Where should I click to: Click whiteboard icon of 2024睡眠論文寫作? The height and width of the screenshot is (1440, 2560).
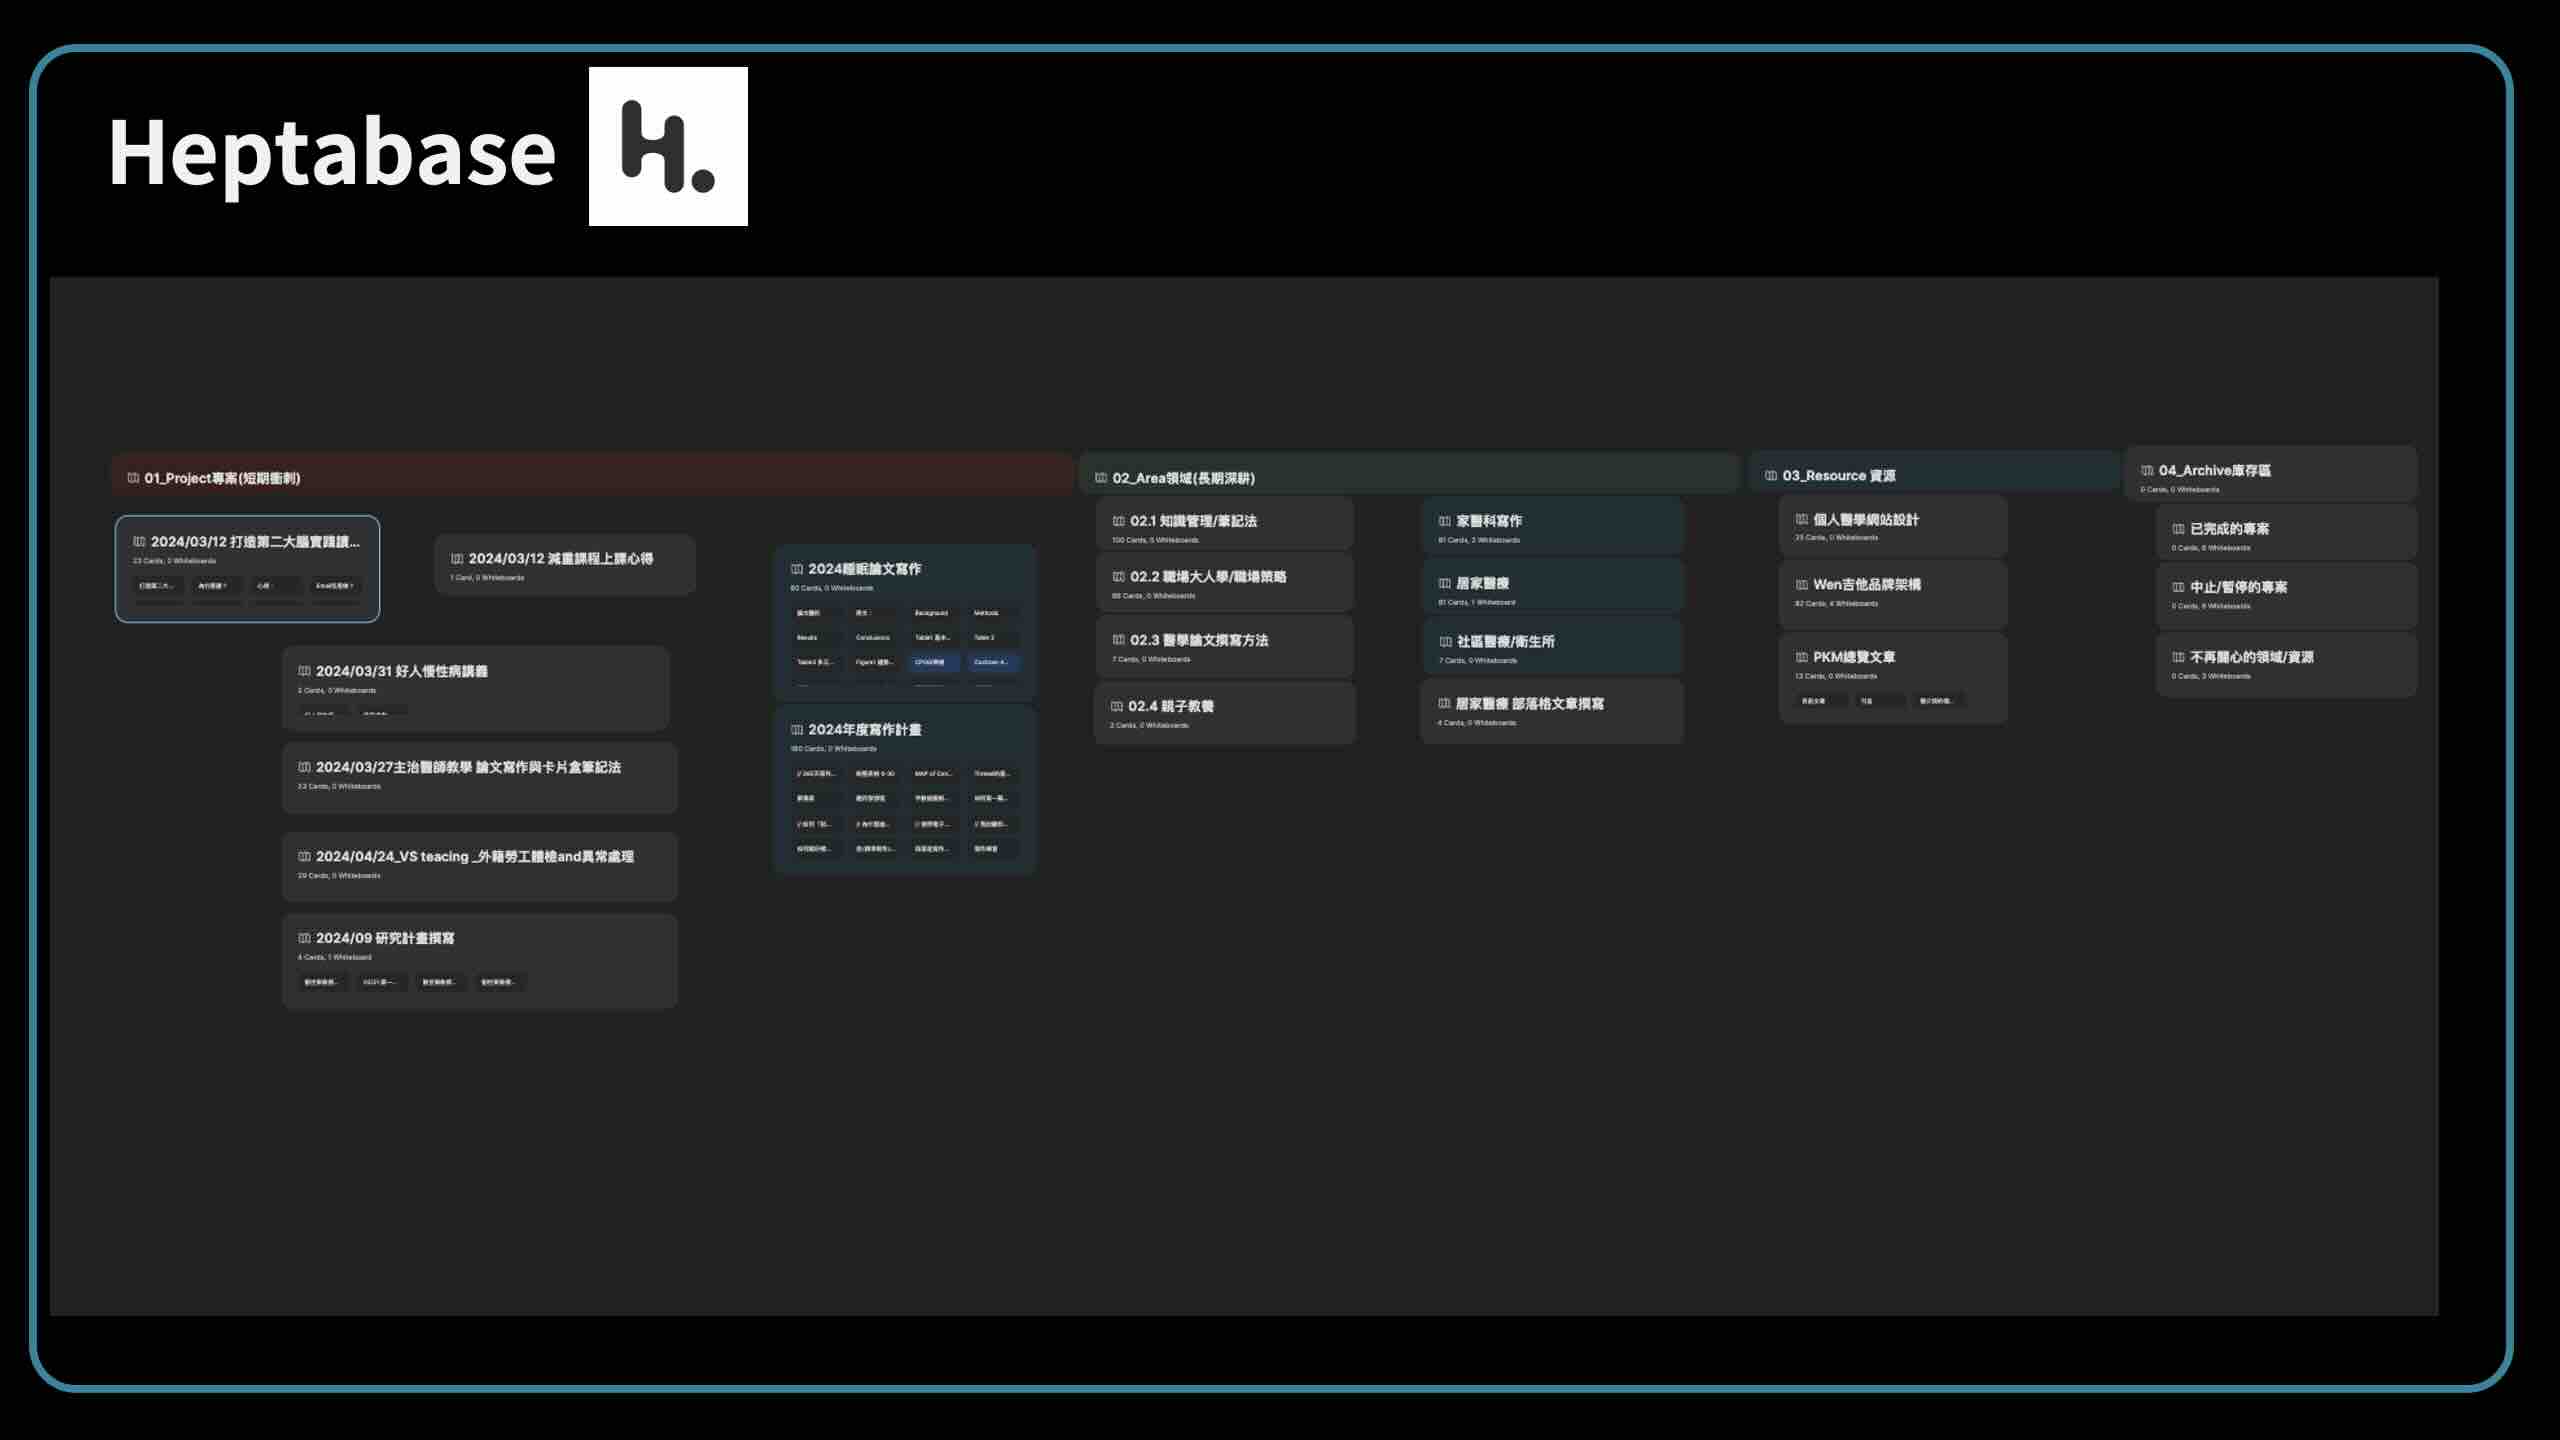[797, 569]
